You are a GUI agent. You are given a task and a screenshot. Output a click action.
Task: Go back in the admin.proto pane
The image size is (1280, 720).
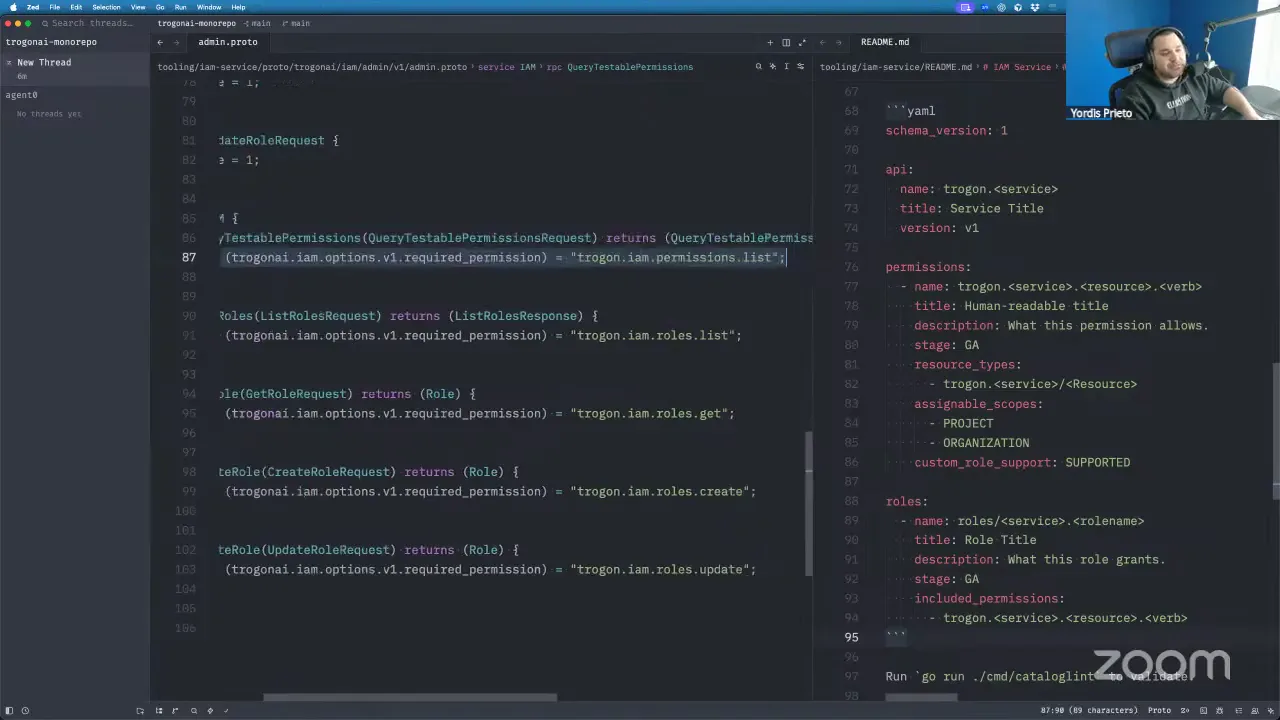tap(160, 42)
